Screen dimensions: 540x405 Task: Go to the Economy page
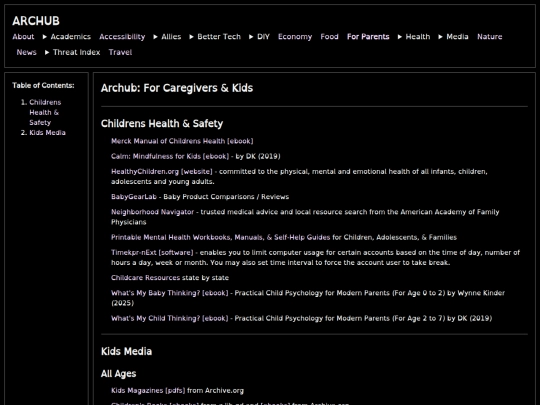click(295, 37)
